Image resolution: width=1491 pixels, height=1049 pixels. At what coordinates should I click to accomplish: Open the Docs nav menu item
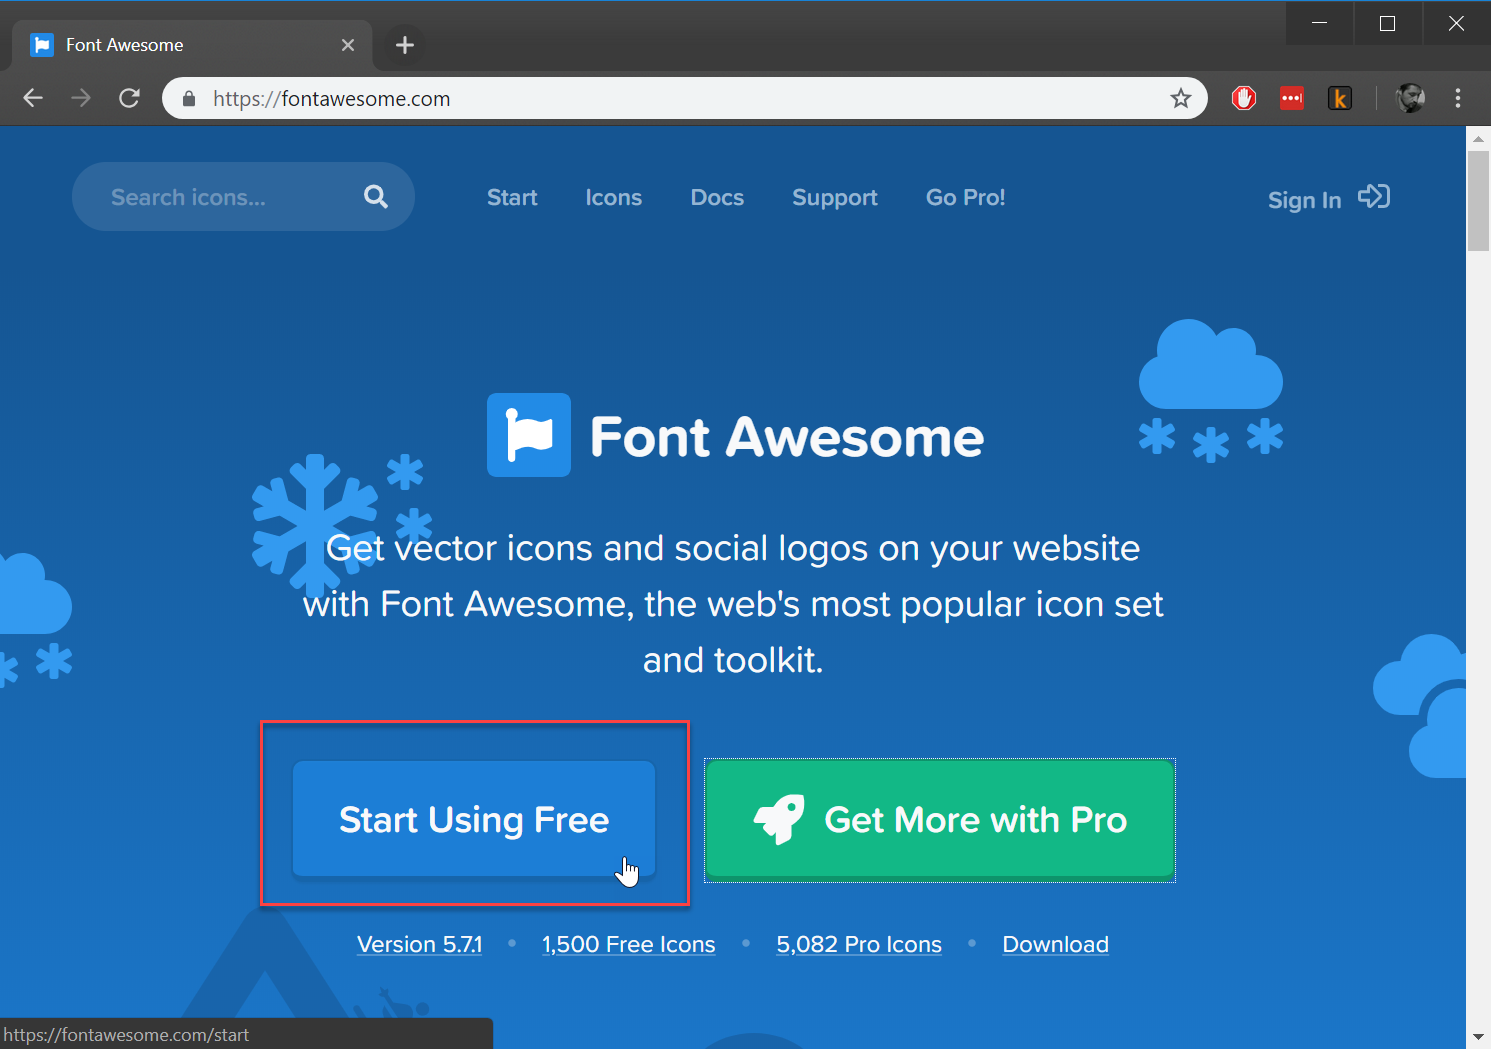point(717,197)
